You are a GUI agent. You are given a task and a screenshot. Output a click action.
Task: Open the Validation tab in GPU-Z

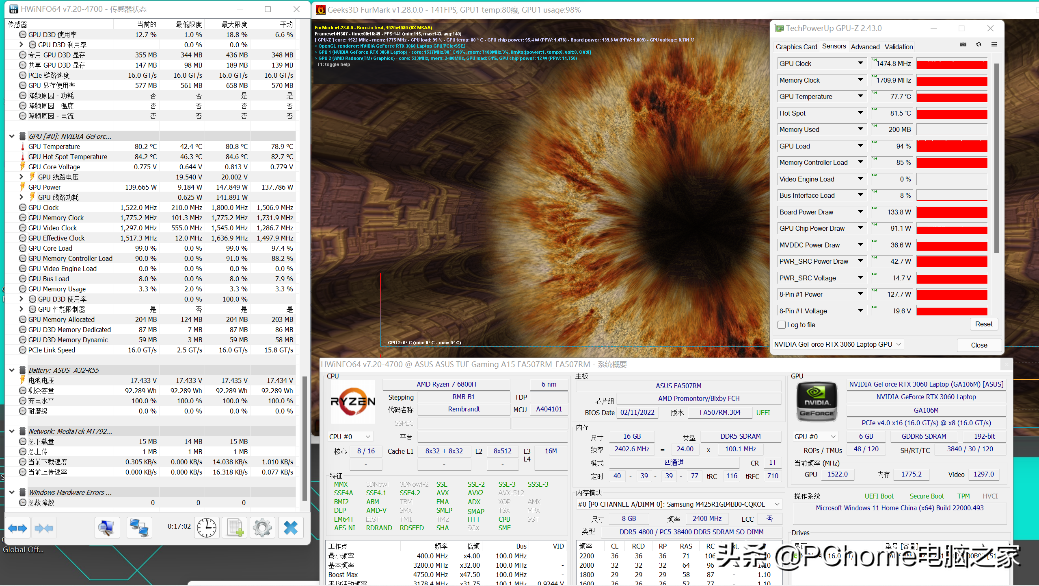coord(899,46)
